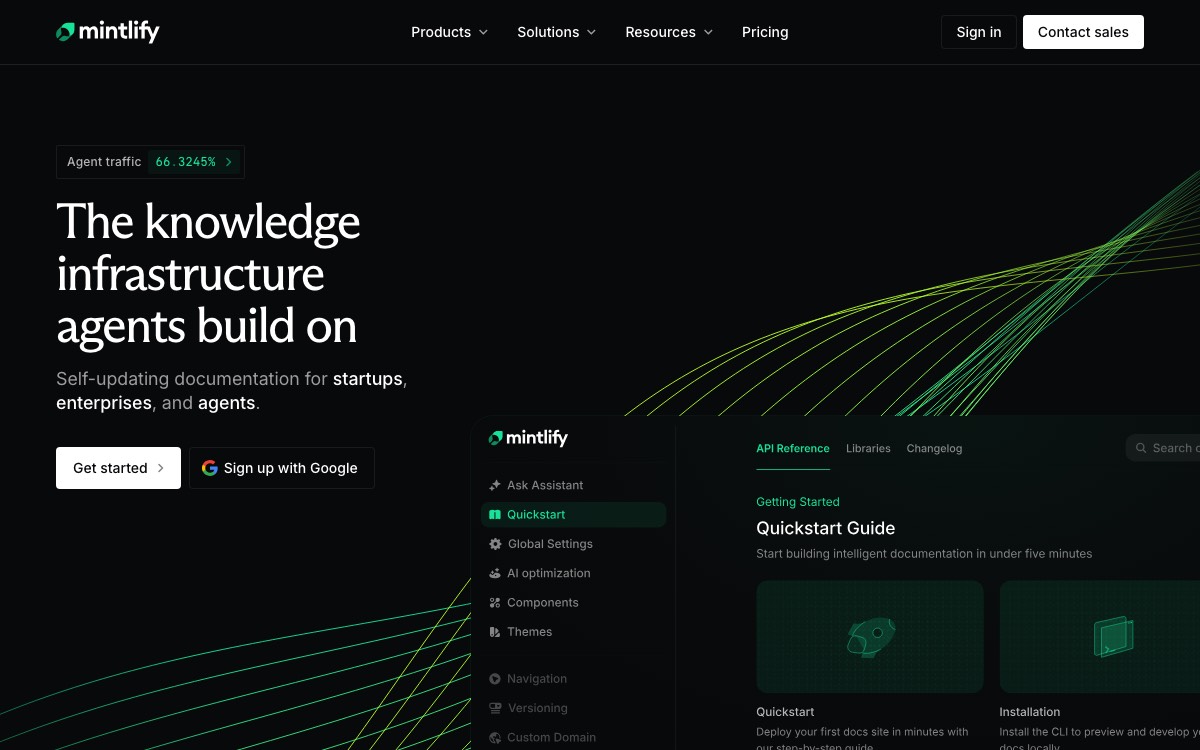Viewport: 1200px width, 750px height.
Task: Select the API Reference tab
Action: (x=793, y=448)
